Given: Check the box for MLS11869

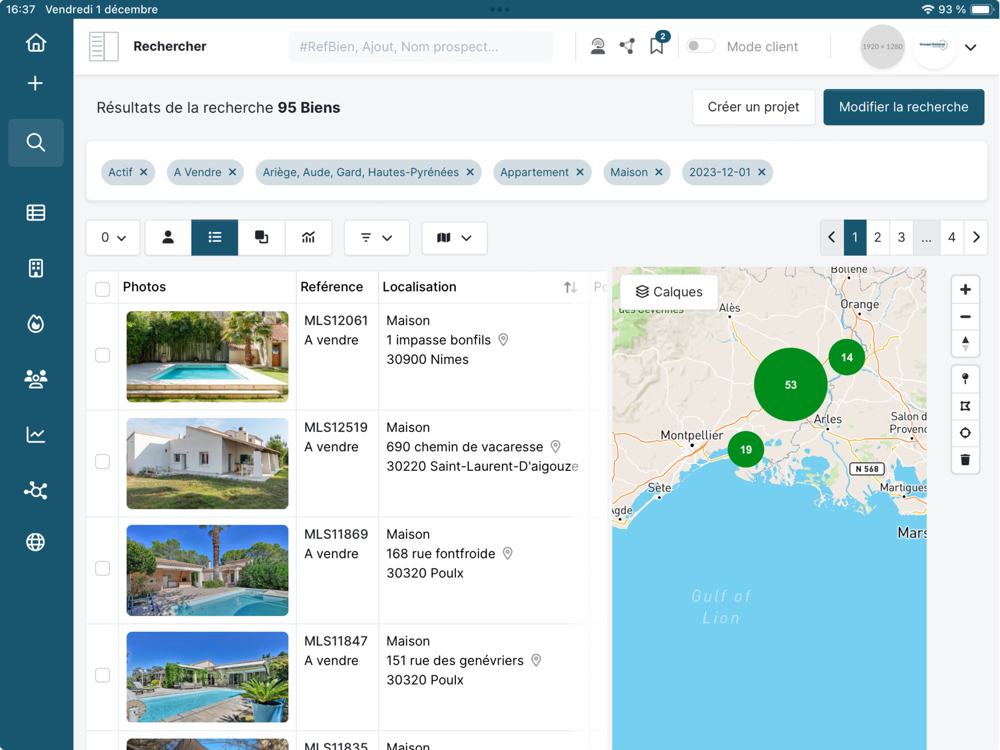Looking at the screenshot, I should tap(103, 568).
